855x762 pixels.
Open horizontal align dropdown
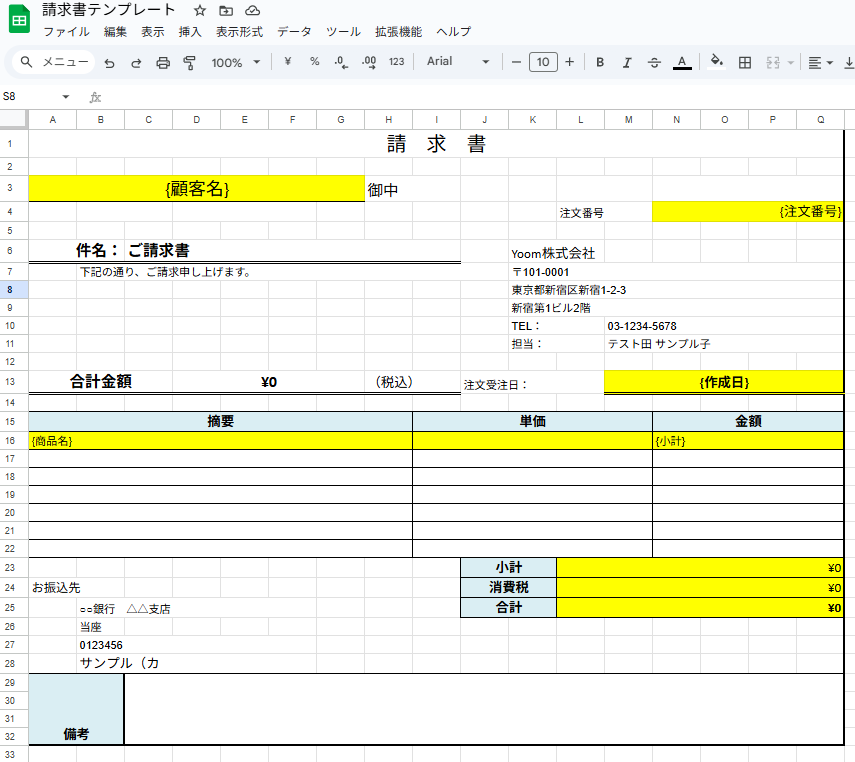click(x=820, y=63)
